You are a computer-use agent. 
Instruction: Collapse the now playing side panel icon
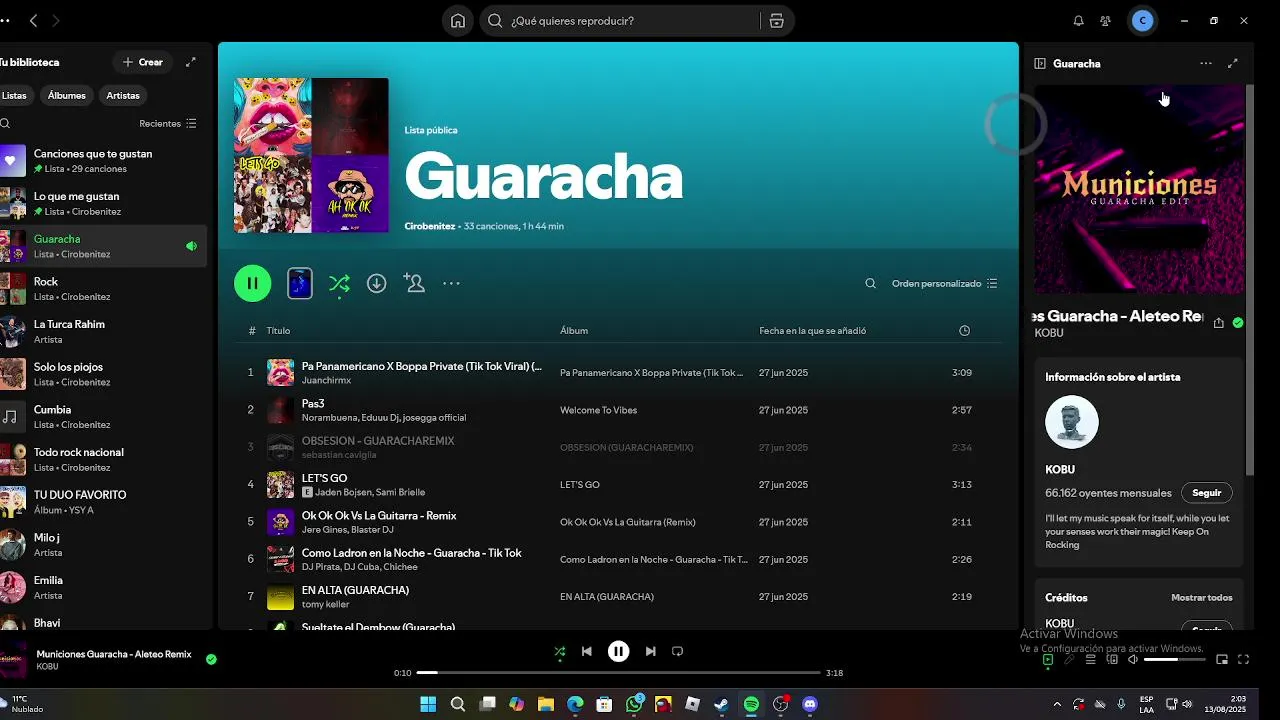tap(1040, 63)
